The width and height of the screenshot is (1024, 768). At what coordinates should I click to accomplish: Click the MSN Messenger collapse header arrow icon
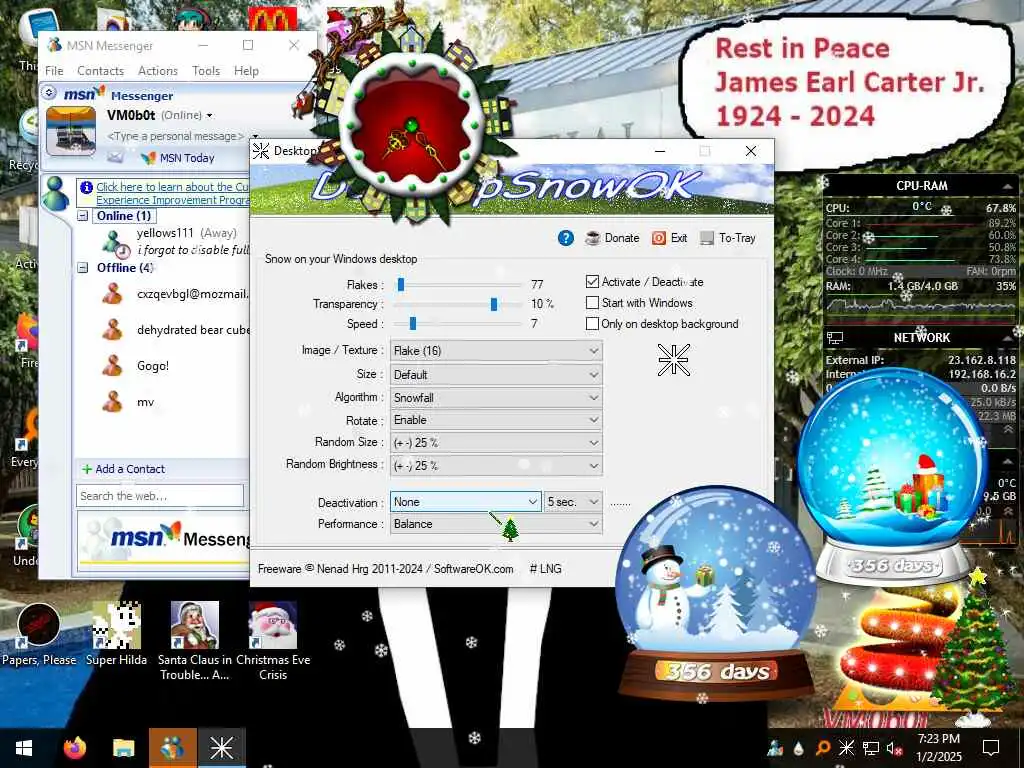point(49,93)
